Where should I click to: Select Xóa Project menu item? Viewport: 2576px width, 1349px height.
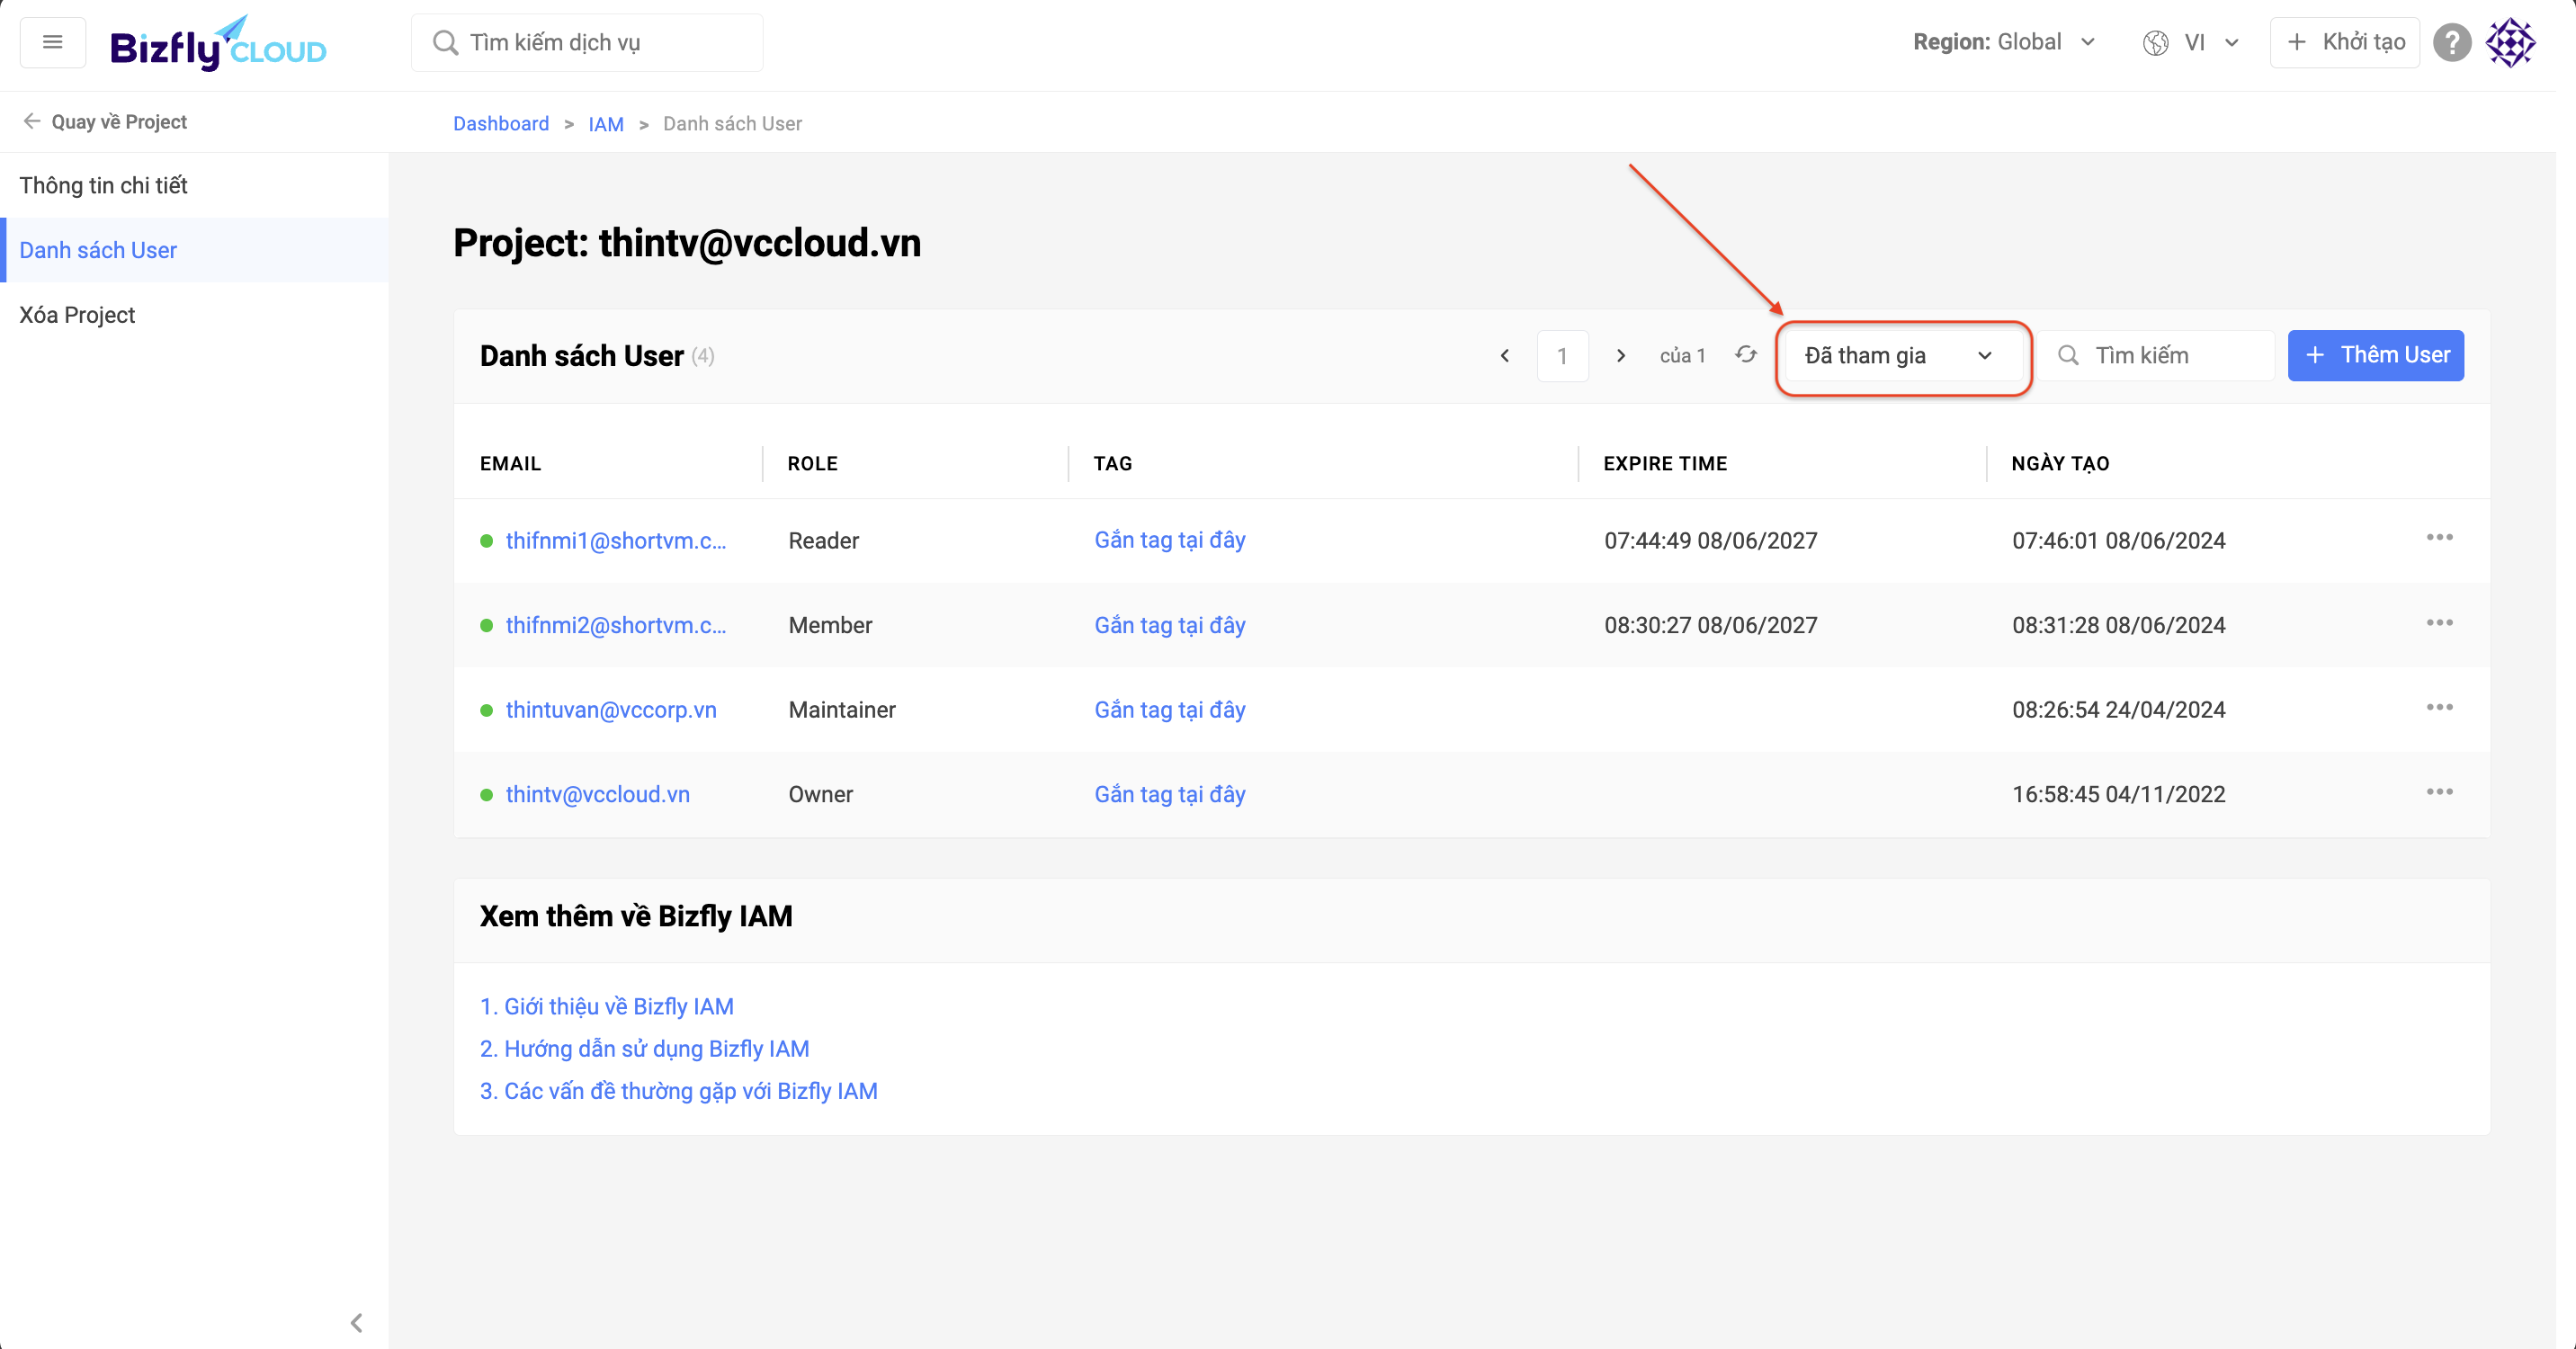tap(77, 315)
